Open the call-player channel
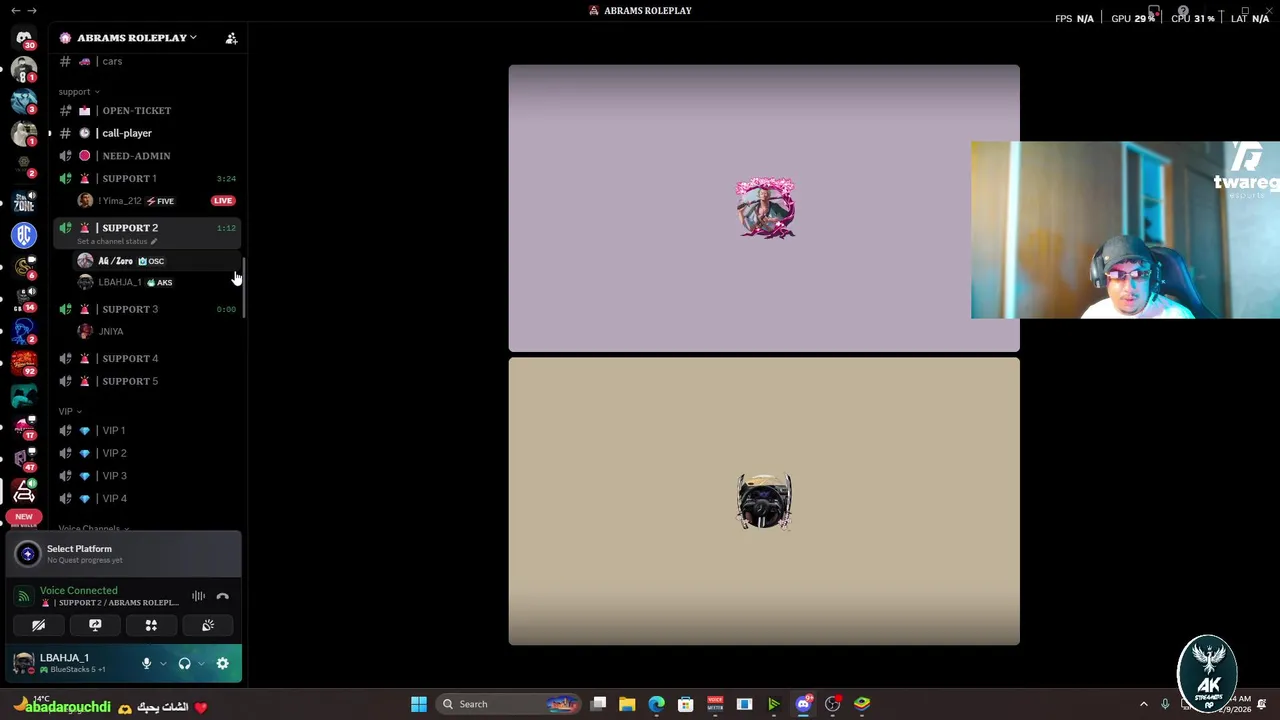1280x720 pixels. click(148, 133)
